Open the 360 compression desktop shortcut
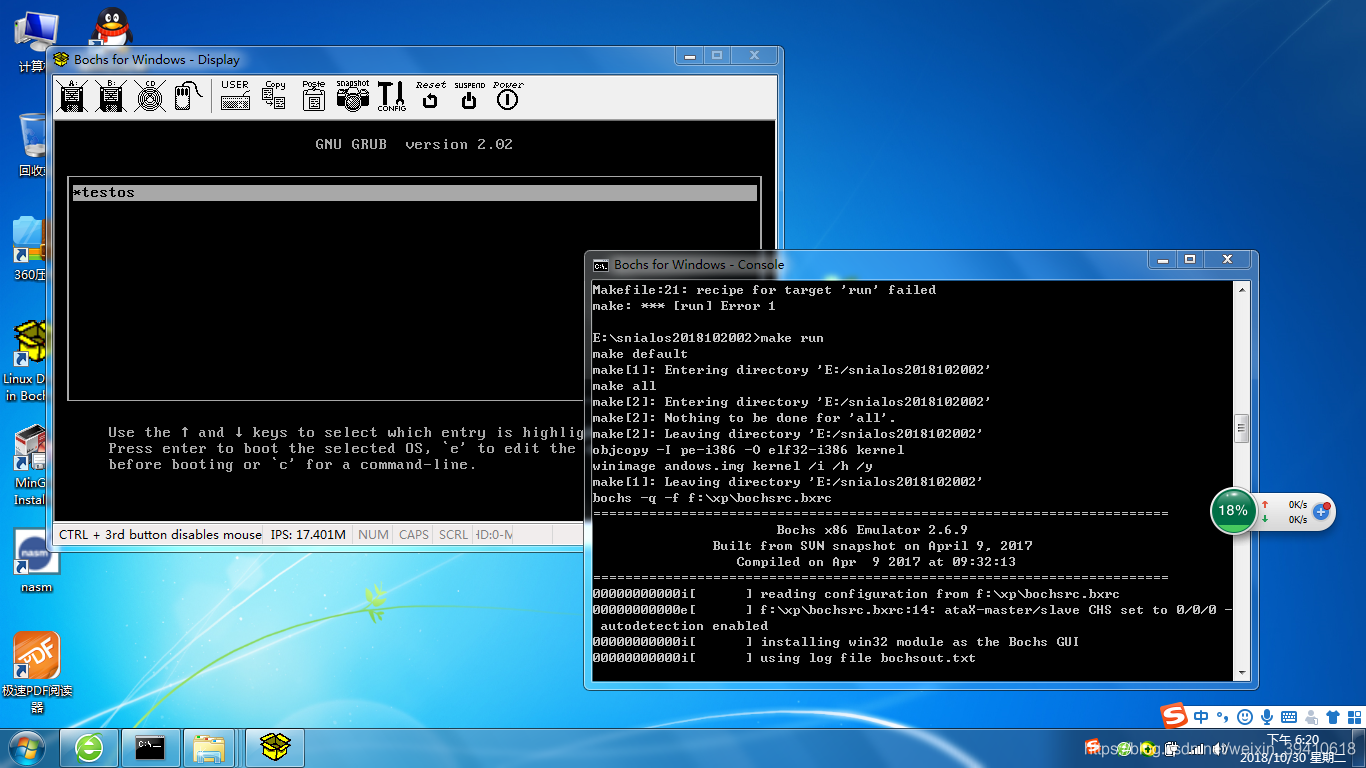1366x768 pixels. pos(30,249)
